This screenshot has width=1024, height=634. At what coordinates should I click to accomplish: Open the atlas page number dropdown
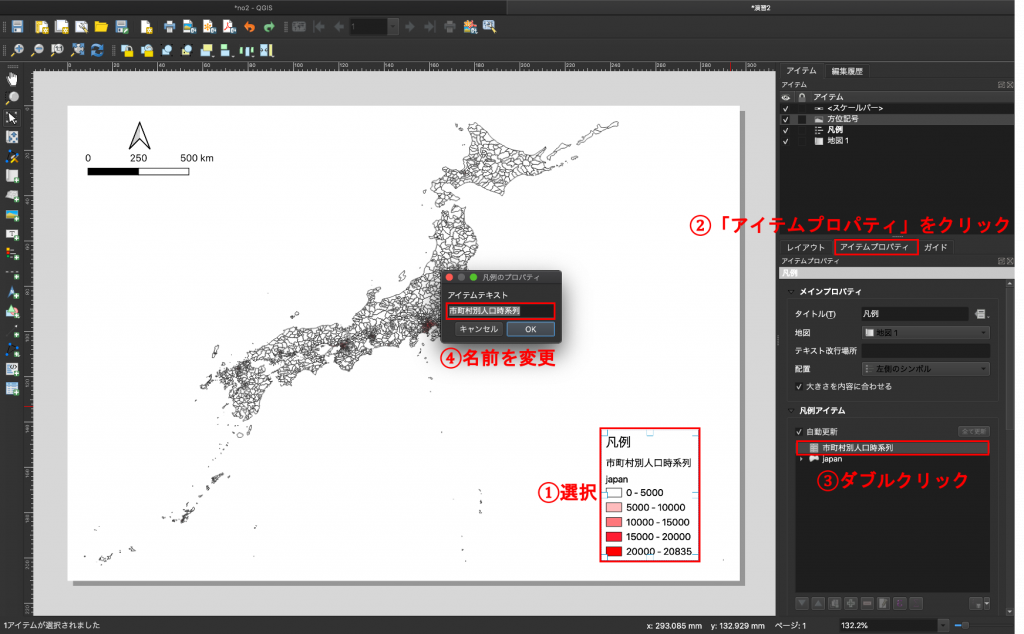[393, 27]
